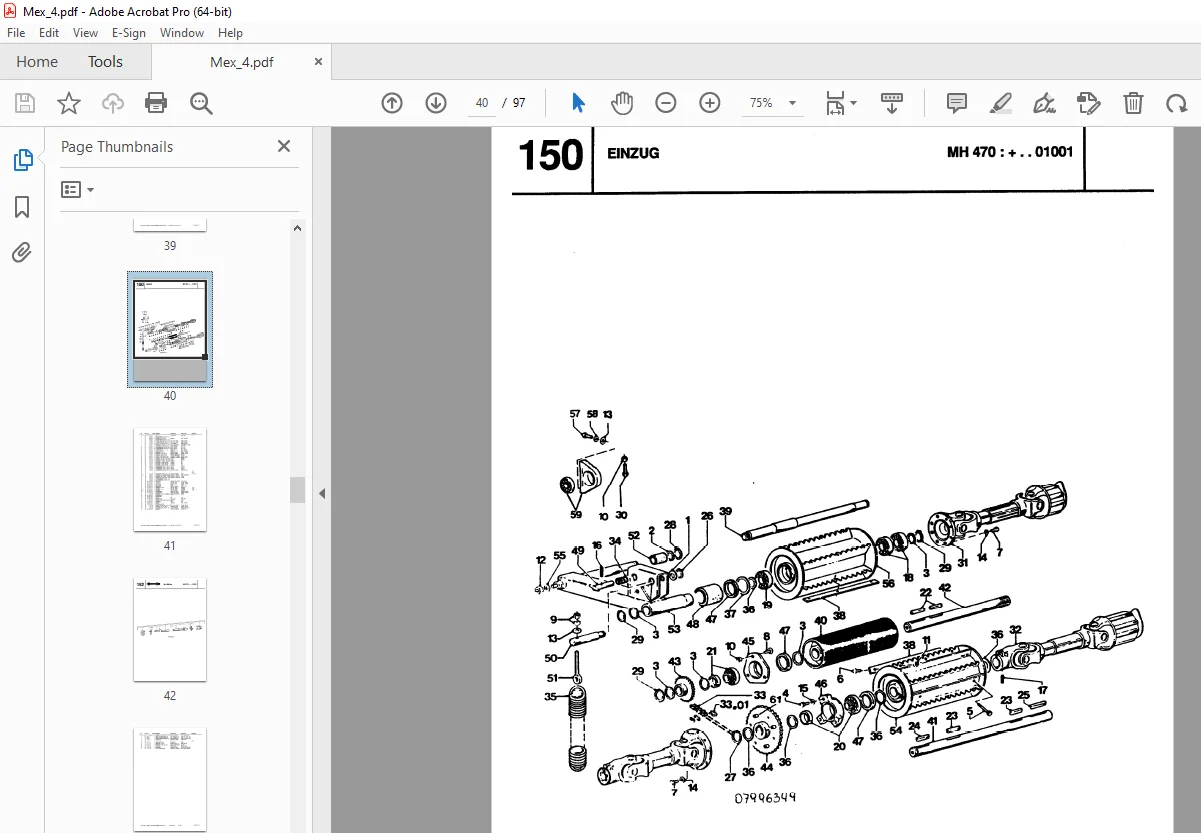Select page 40 thumbnail
The height and width of the screenshot is (833, 1201).
click(170, 329)
